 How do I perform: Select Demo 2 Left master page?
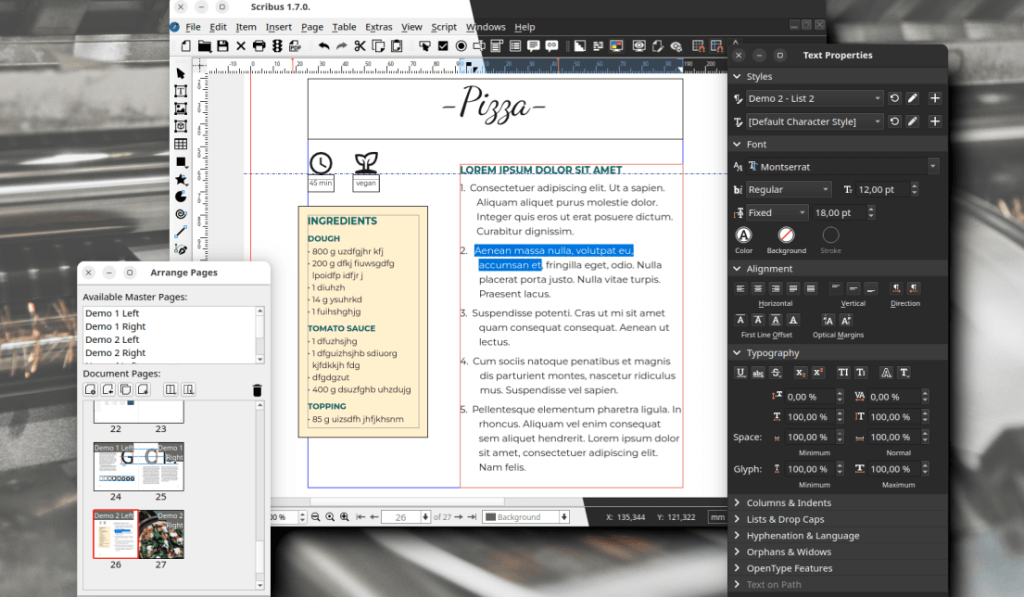point(112,340)
